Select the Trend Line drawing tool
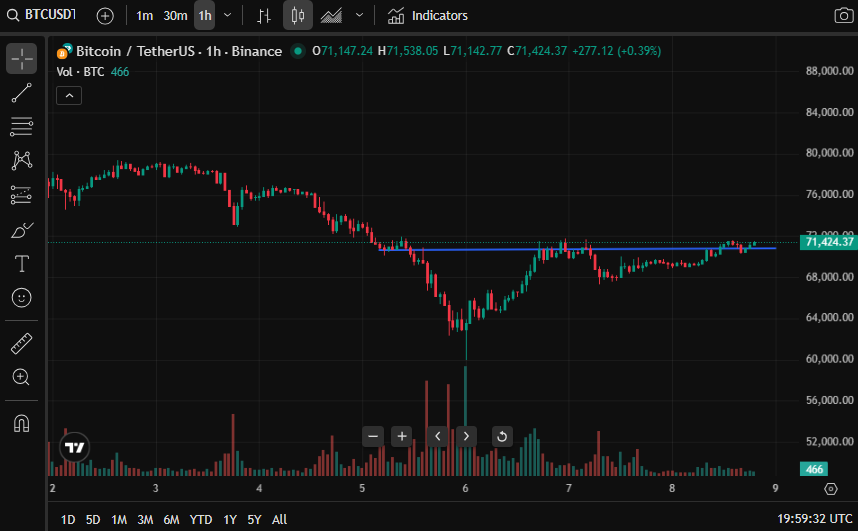Viewport: 858px width, 531px height. (21, 93)
